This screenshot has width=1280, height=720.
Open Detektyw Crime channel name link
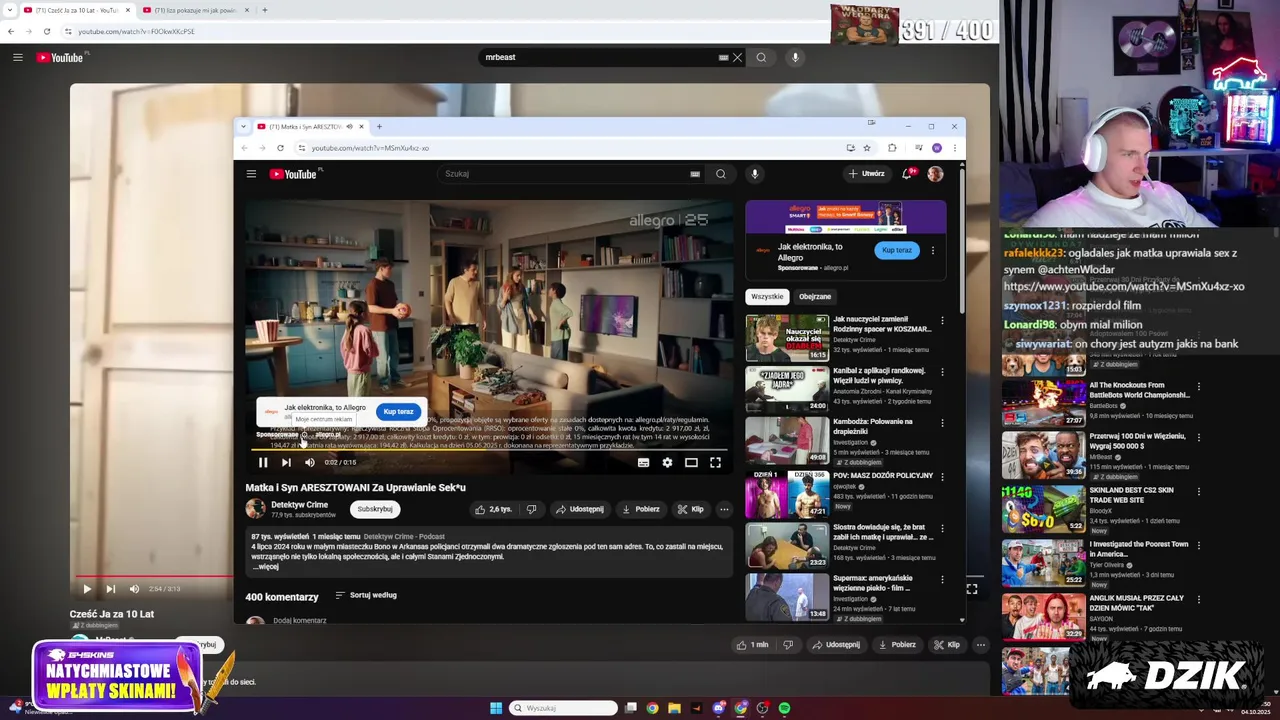pyautogui.click(x=299, y=505)
